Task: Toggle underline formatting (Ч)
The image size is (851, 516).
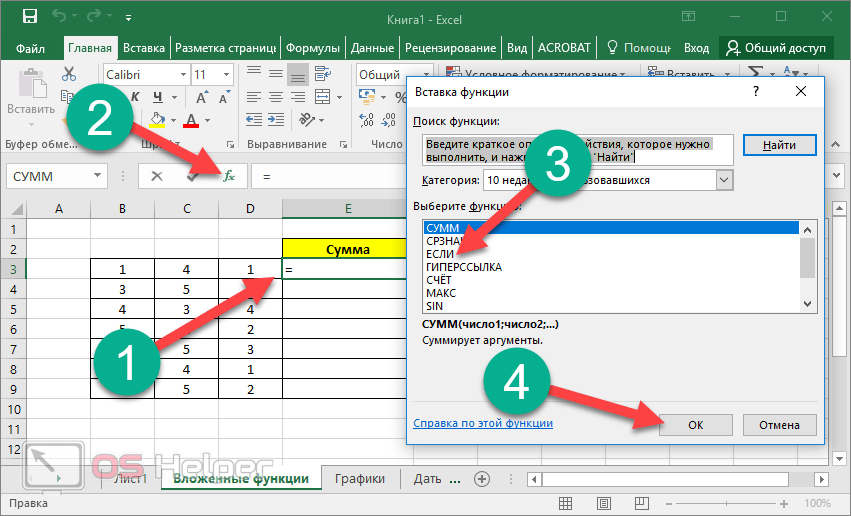Action: click(158, 97)
